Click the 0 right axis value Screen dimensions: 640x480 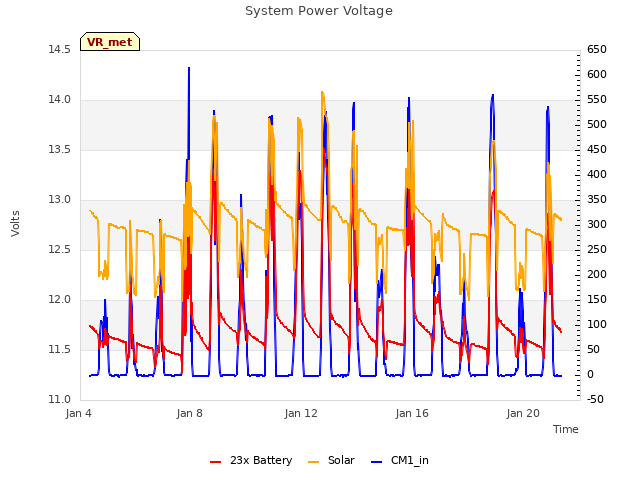(590, 374)
